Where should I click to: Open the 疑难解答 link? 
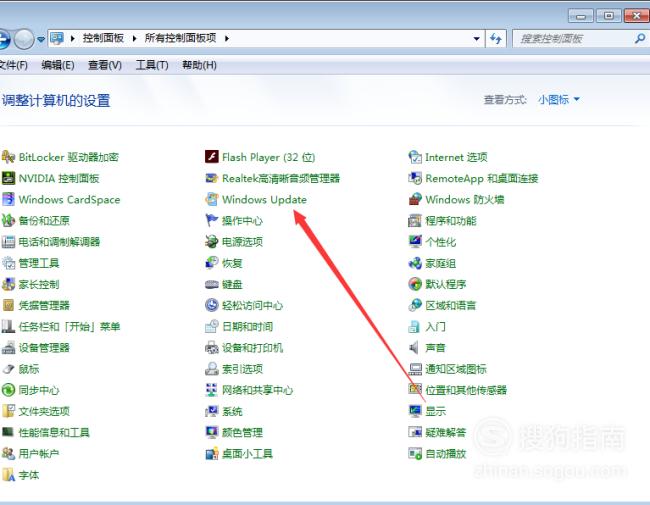coord(446,432)
